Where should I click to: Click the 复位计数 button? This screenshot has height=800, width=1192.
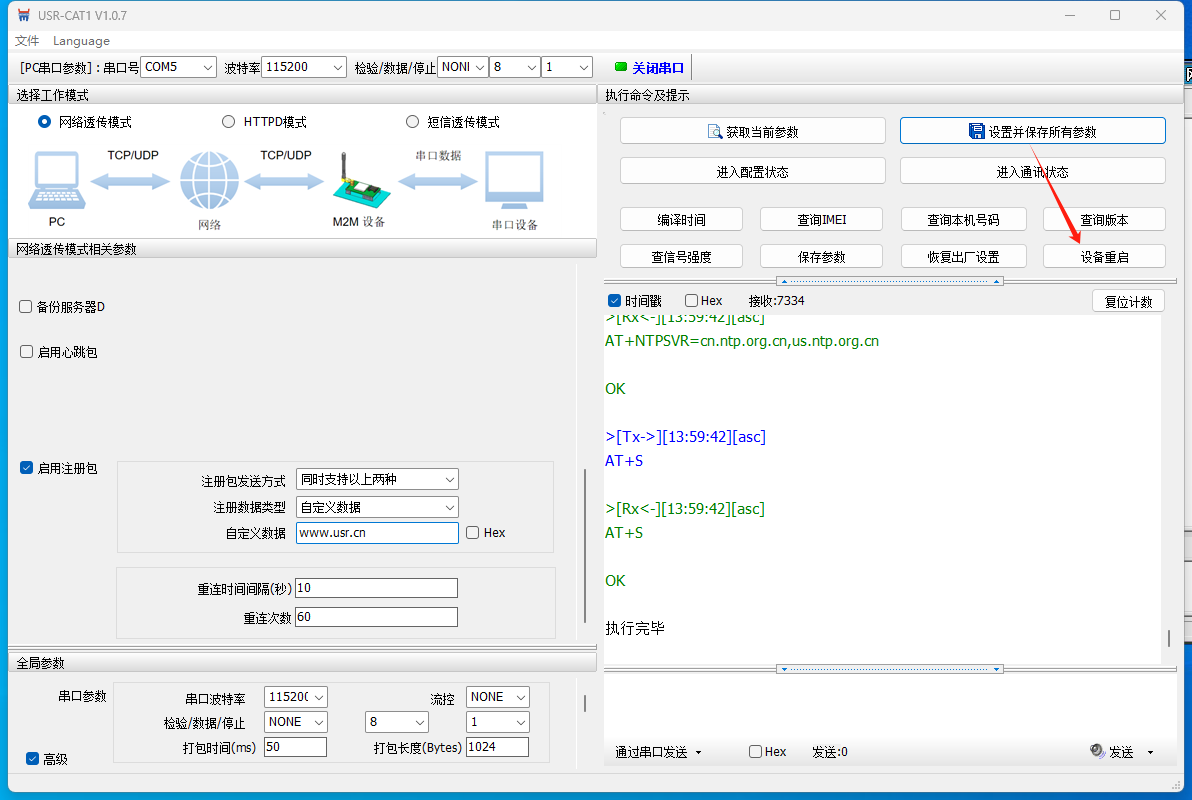pos(1128,302)
